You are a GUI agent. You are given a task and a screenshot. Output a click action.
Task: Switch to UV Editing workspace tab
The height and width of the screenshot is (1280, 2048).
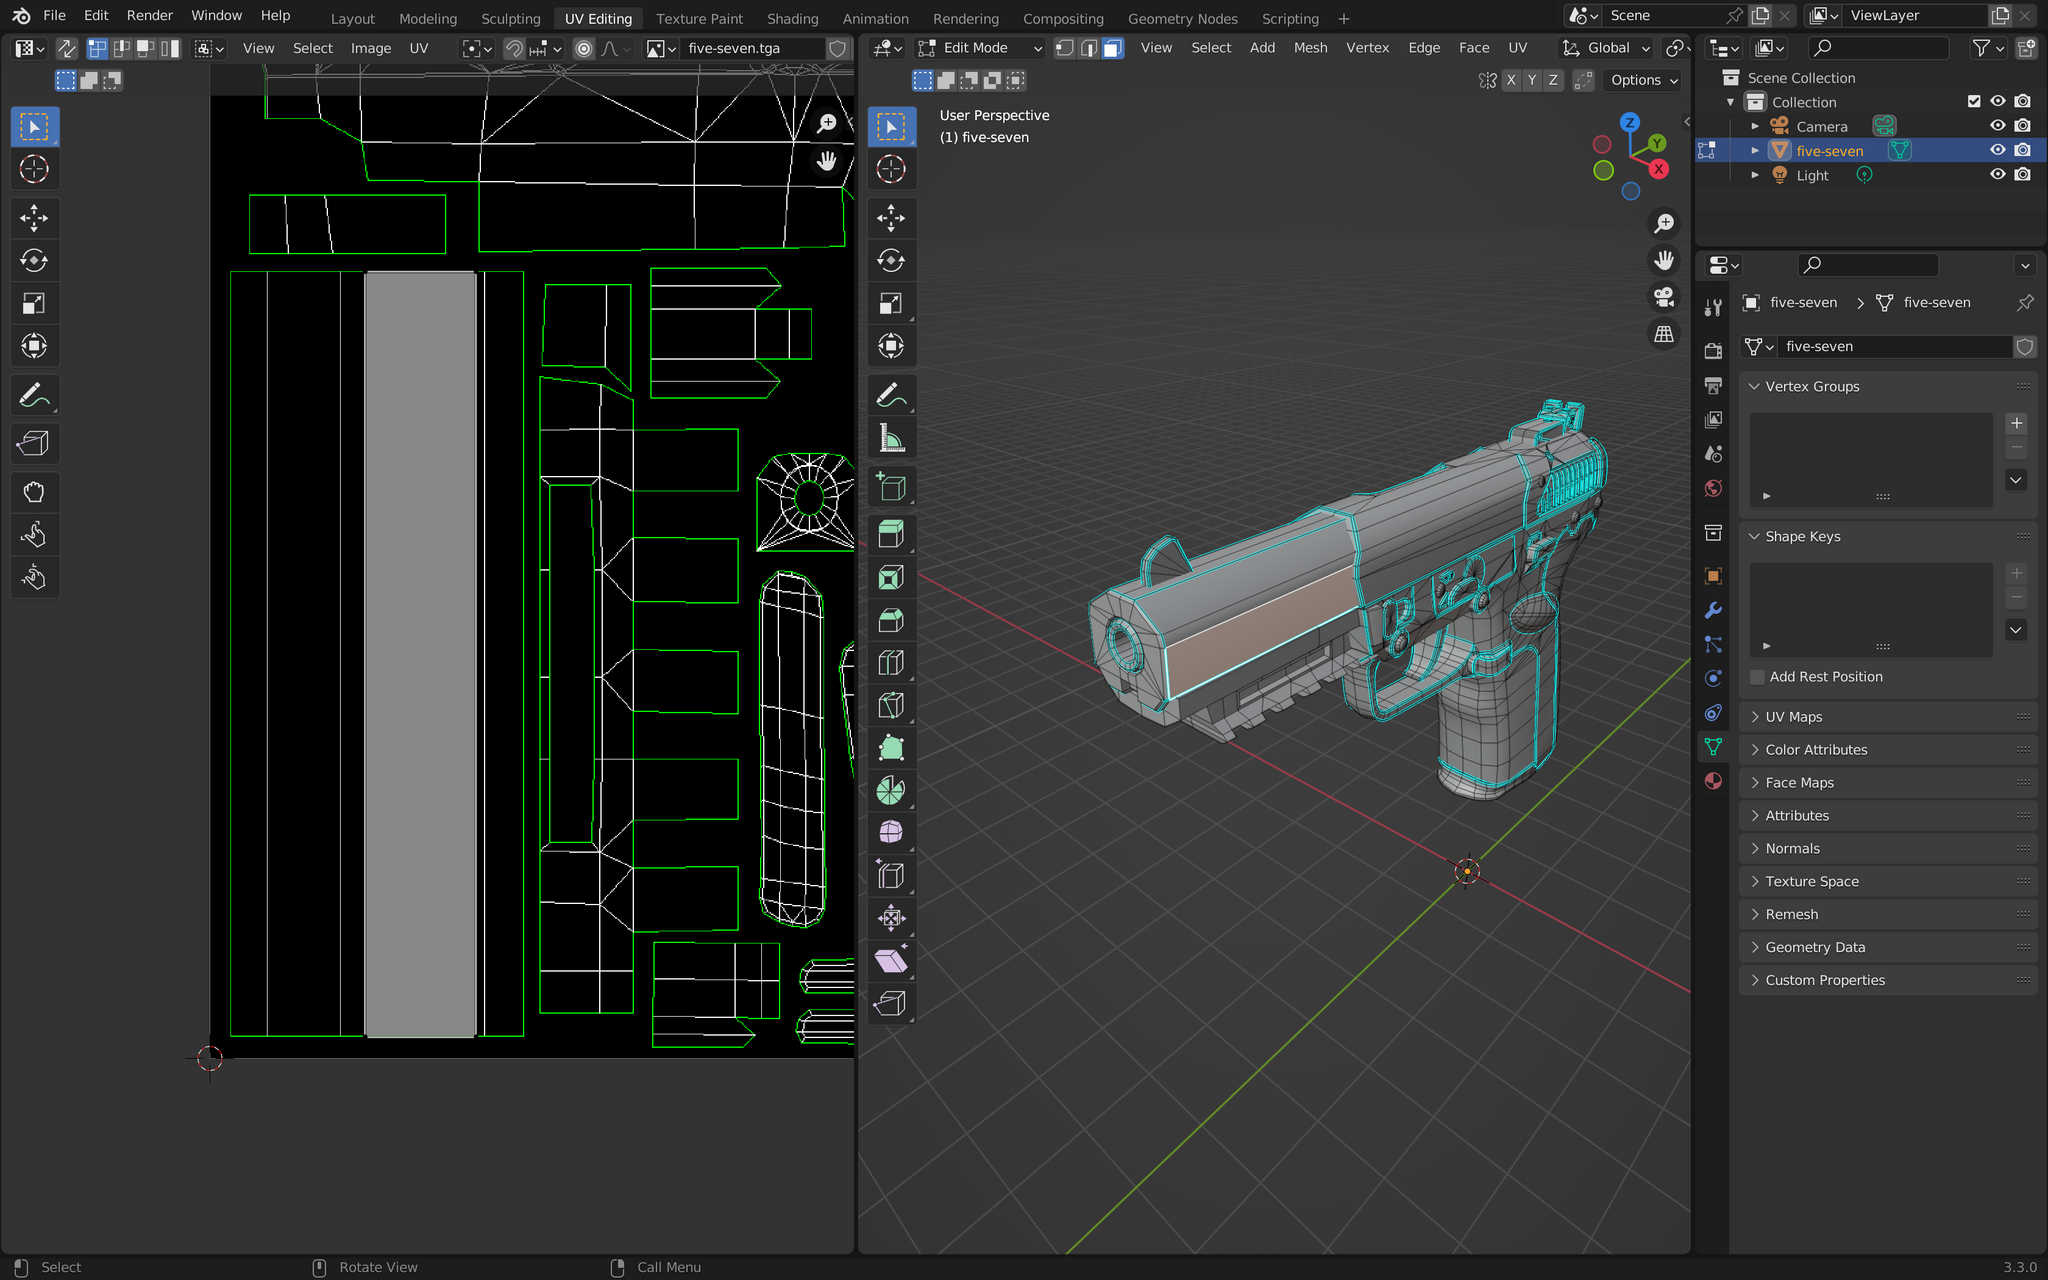(597, 15)
